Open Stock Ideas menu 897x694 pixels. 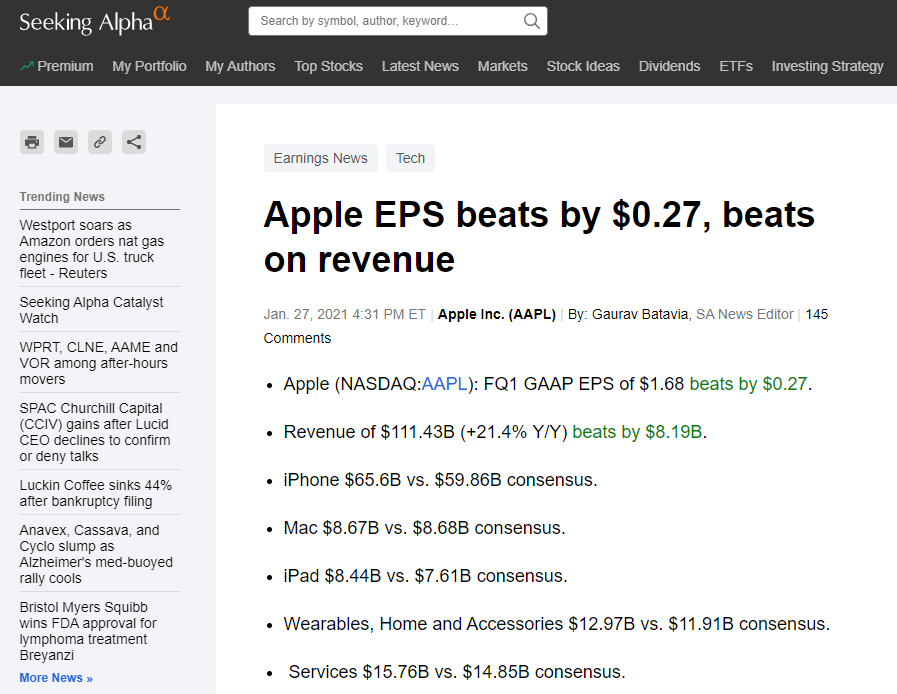click(x=583, y=66)
